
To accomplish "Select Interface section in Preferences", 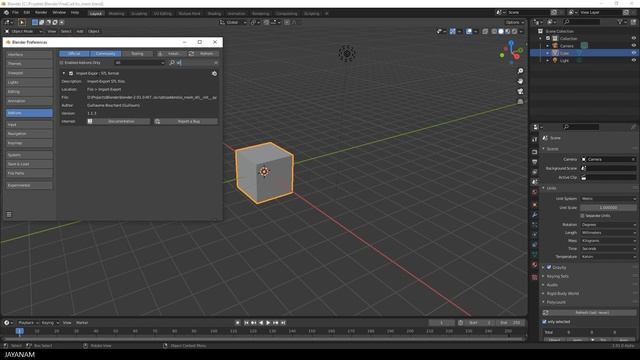I will point(29,54).
